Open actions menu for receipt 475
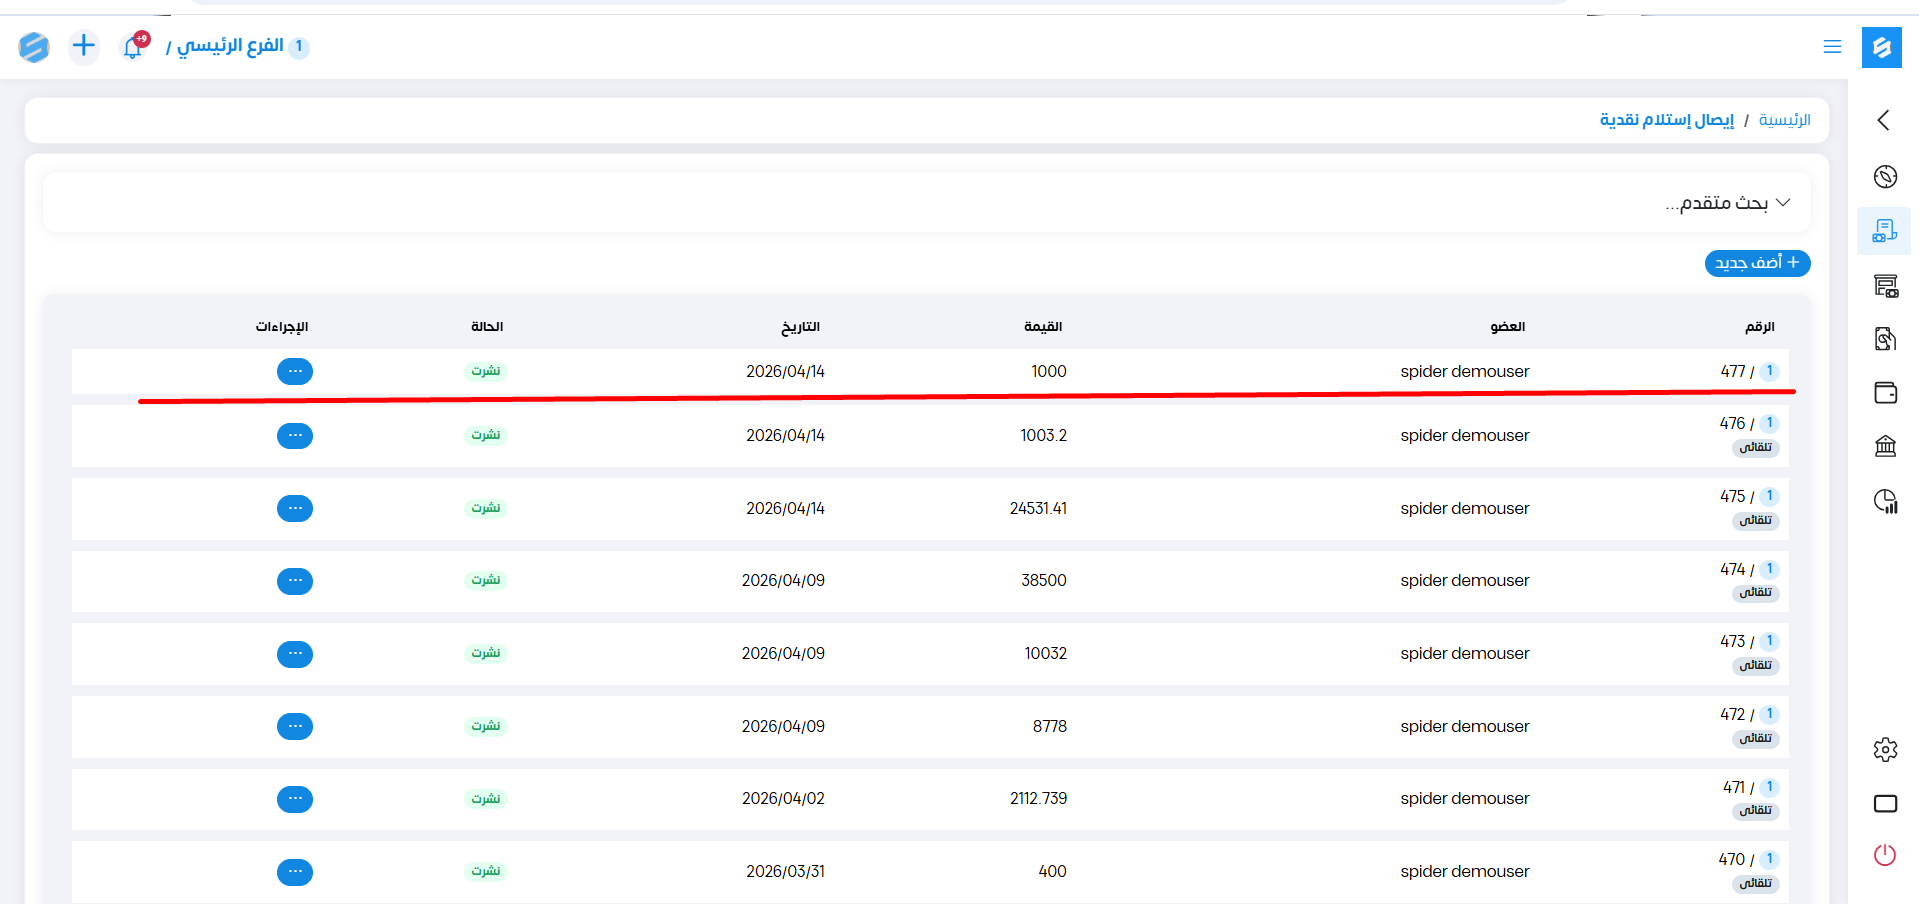 (x=295, y=509)
